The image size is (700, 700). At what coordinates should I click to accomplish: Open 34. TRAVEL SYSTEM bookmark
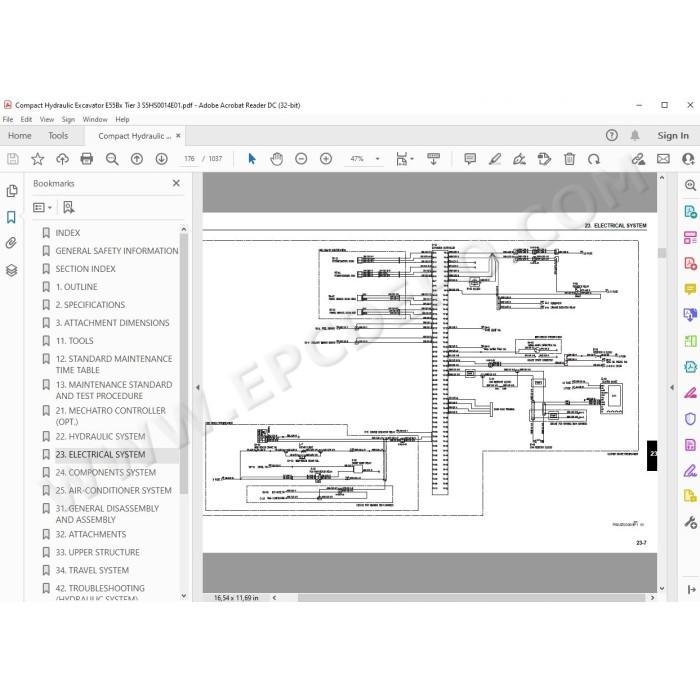click(x=92, y=571)
